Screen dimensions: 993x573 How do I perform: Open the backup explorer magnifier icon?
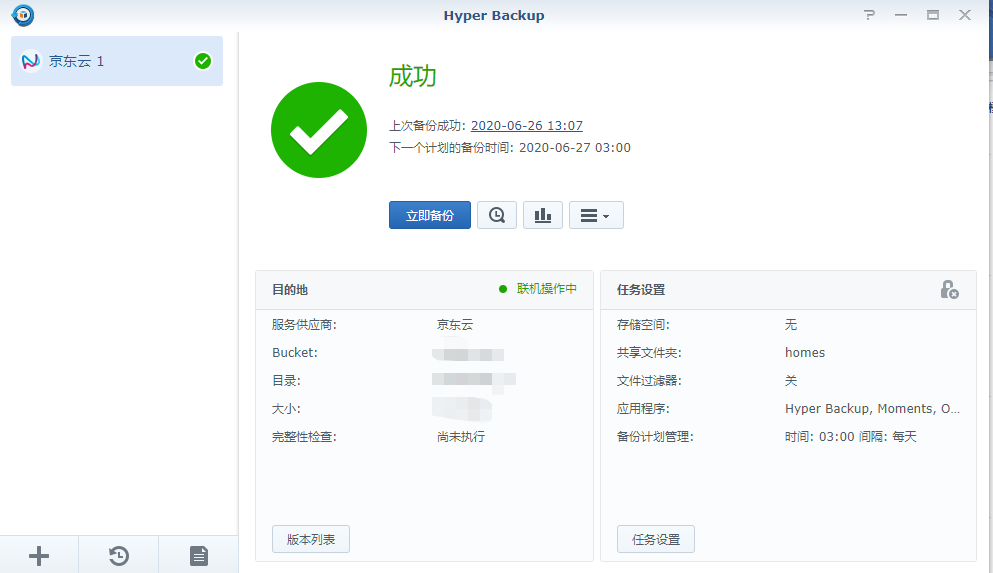[497, 215]
